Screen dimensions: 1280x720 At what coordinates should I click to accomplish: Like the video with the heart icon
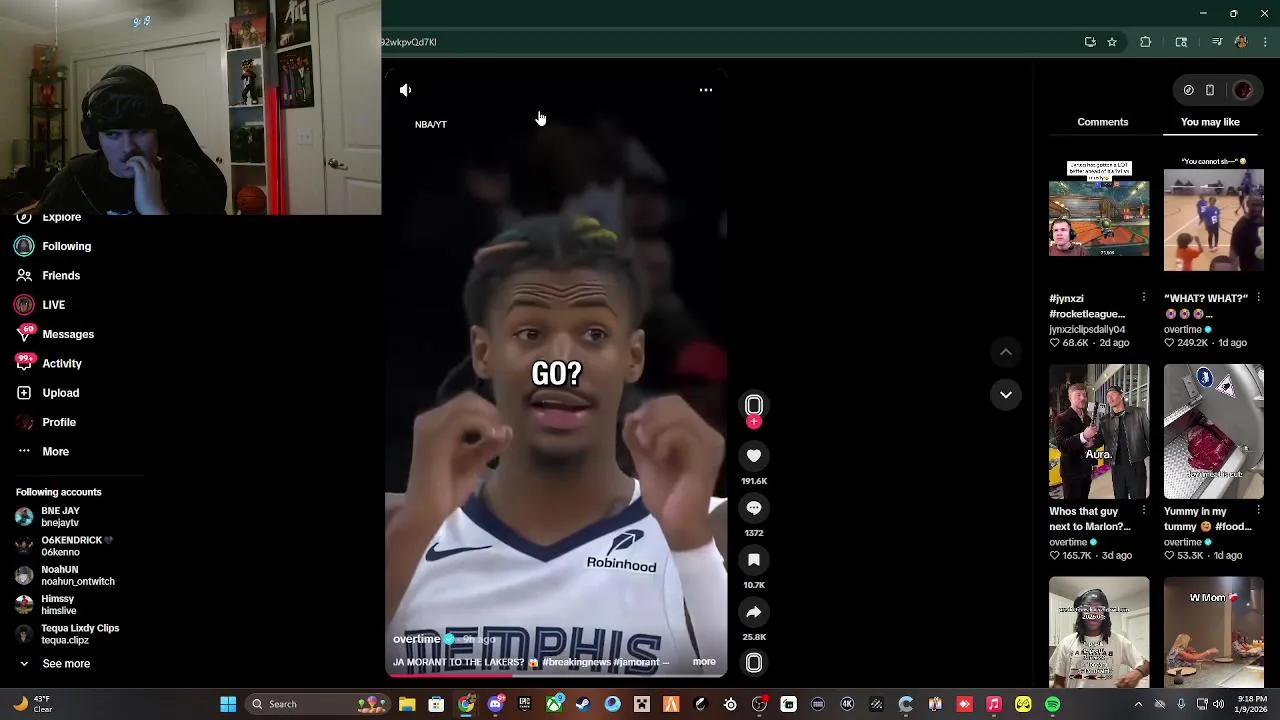pos(754,456)
